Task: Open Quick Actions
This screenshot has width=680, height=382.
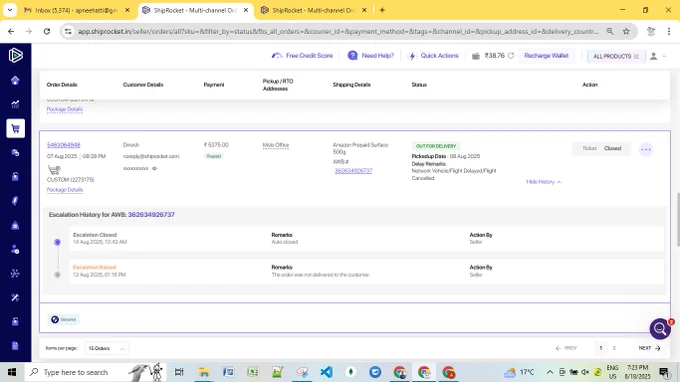Action: 434,56
